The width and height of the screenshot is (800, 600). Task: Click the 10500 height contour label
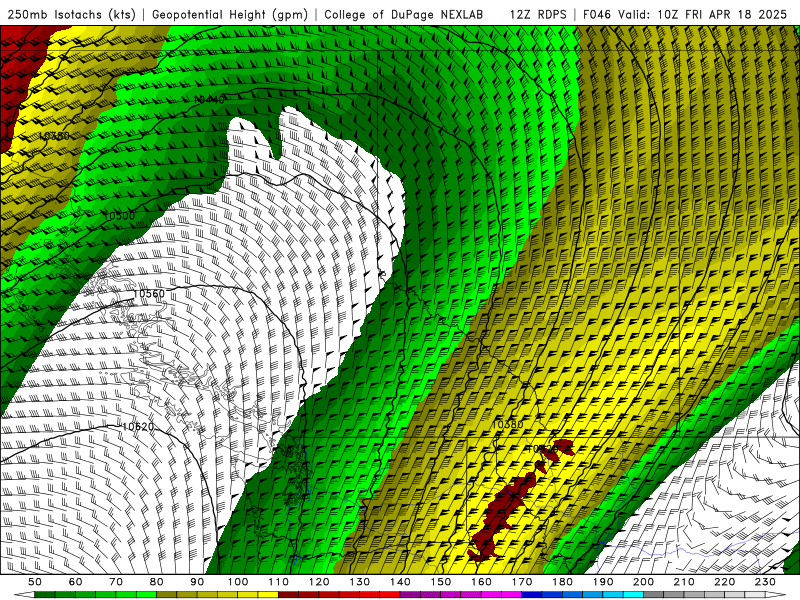119,215
